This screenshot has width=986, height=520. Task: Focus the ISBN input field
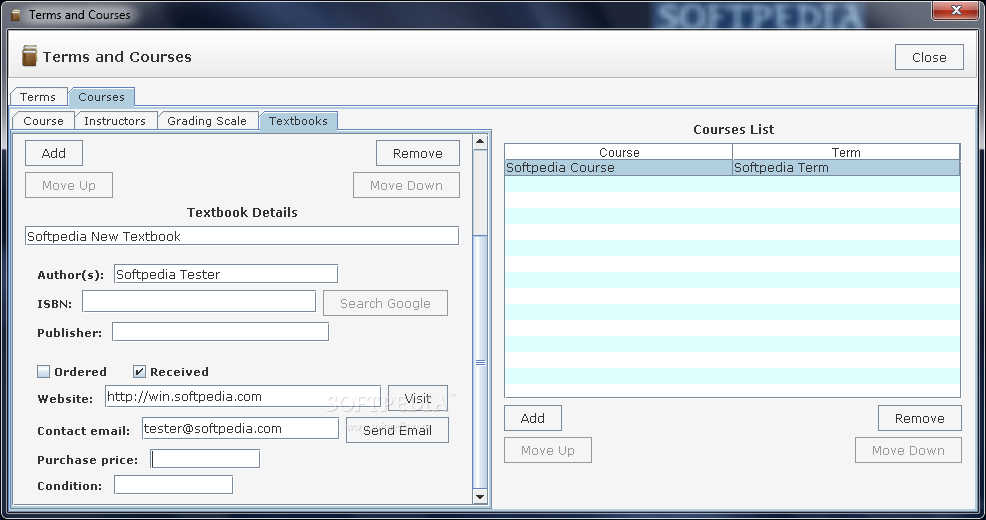tap(199, 301)
